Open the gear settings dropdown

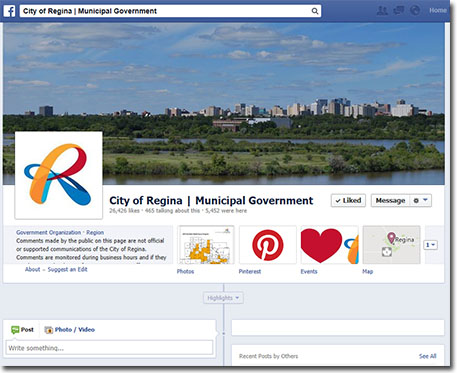[420, 200]
